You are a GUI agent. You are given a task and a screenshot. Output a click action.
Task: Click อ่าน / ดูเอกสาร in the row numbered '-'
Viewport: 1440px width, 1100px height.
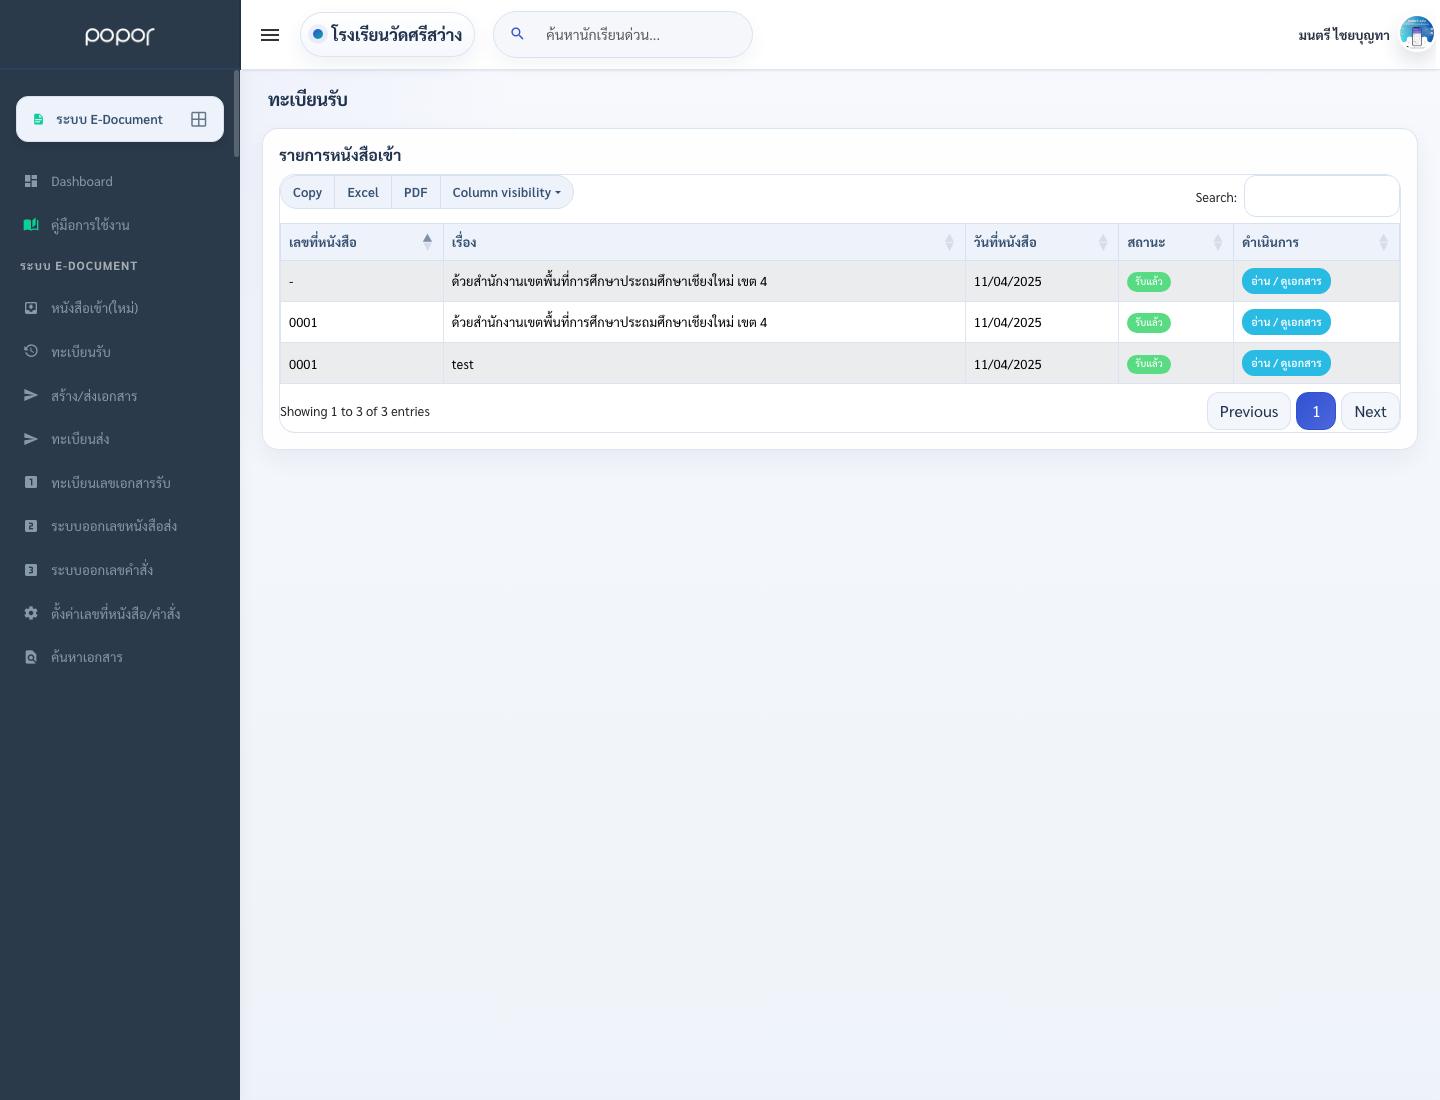point(1286,281)
